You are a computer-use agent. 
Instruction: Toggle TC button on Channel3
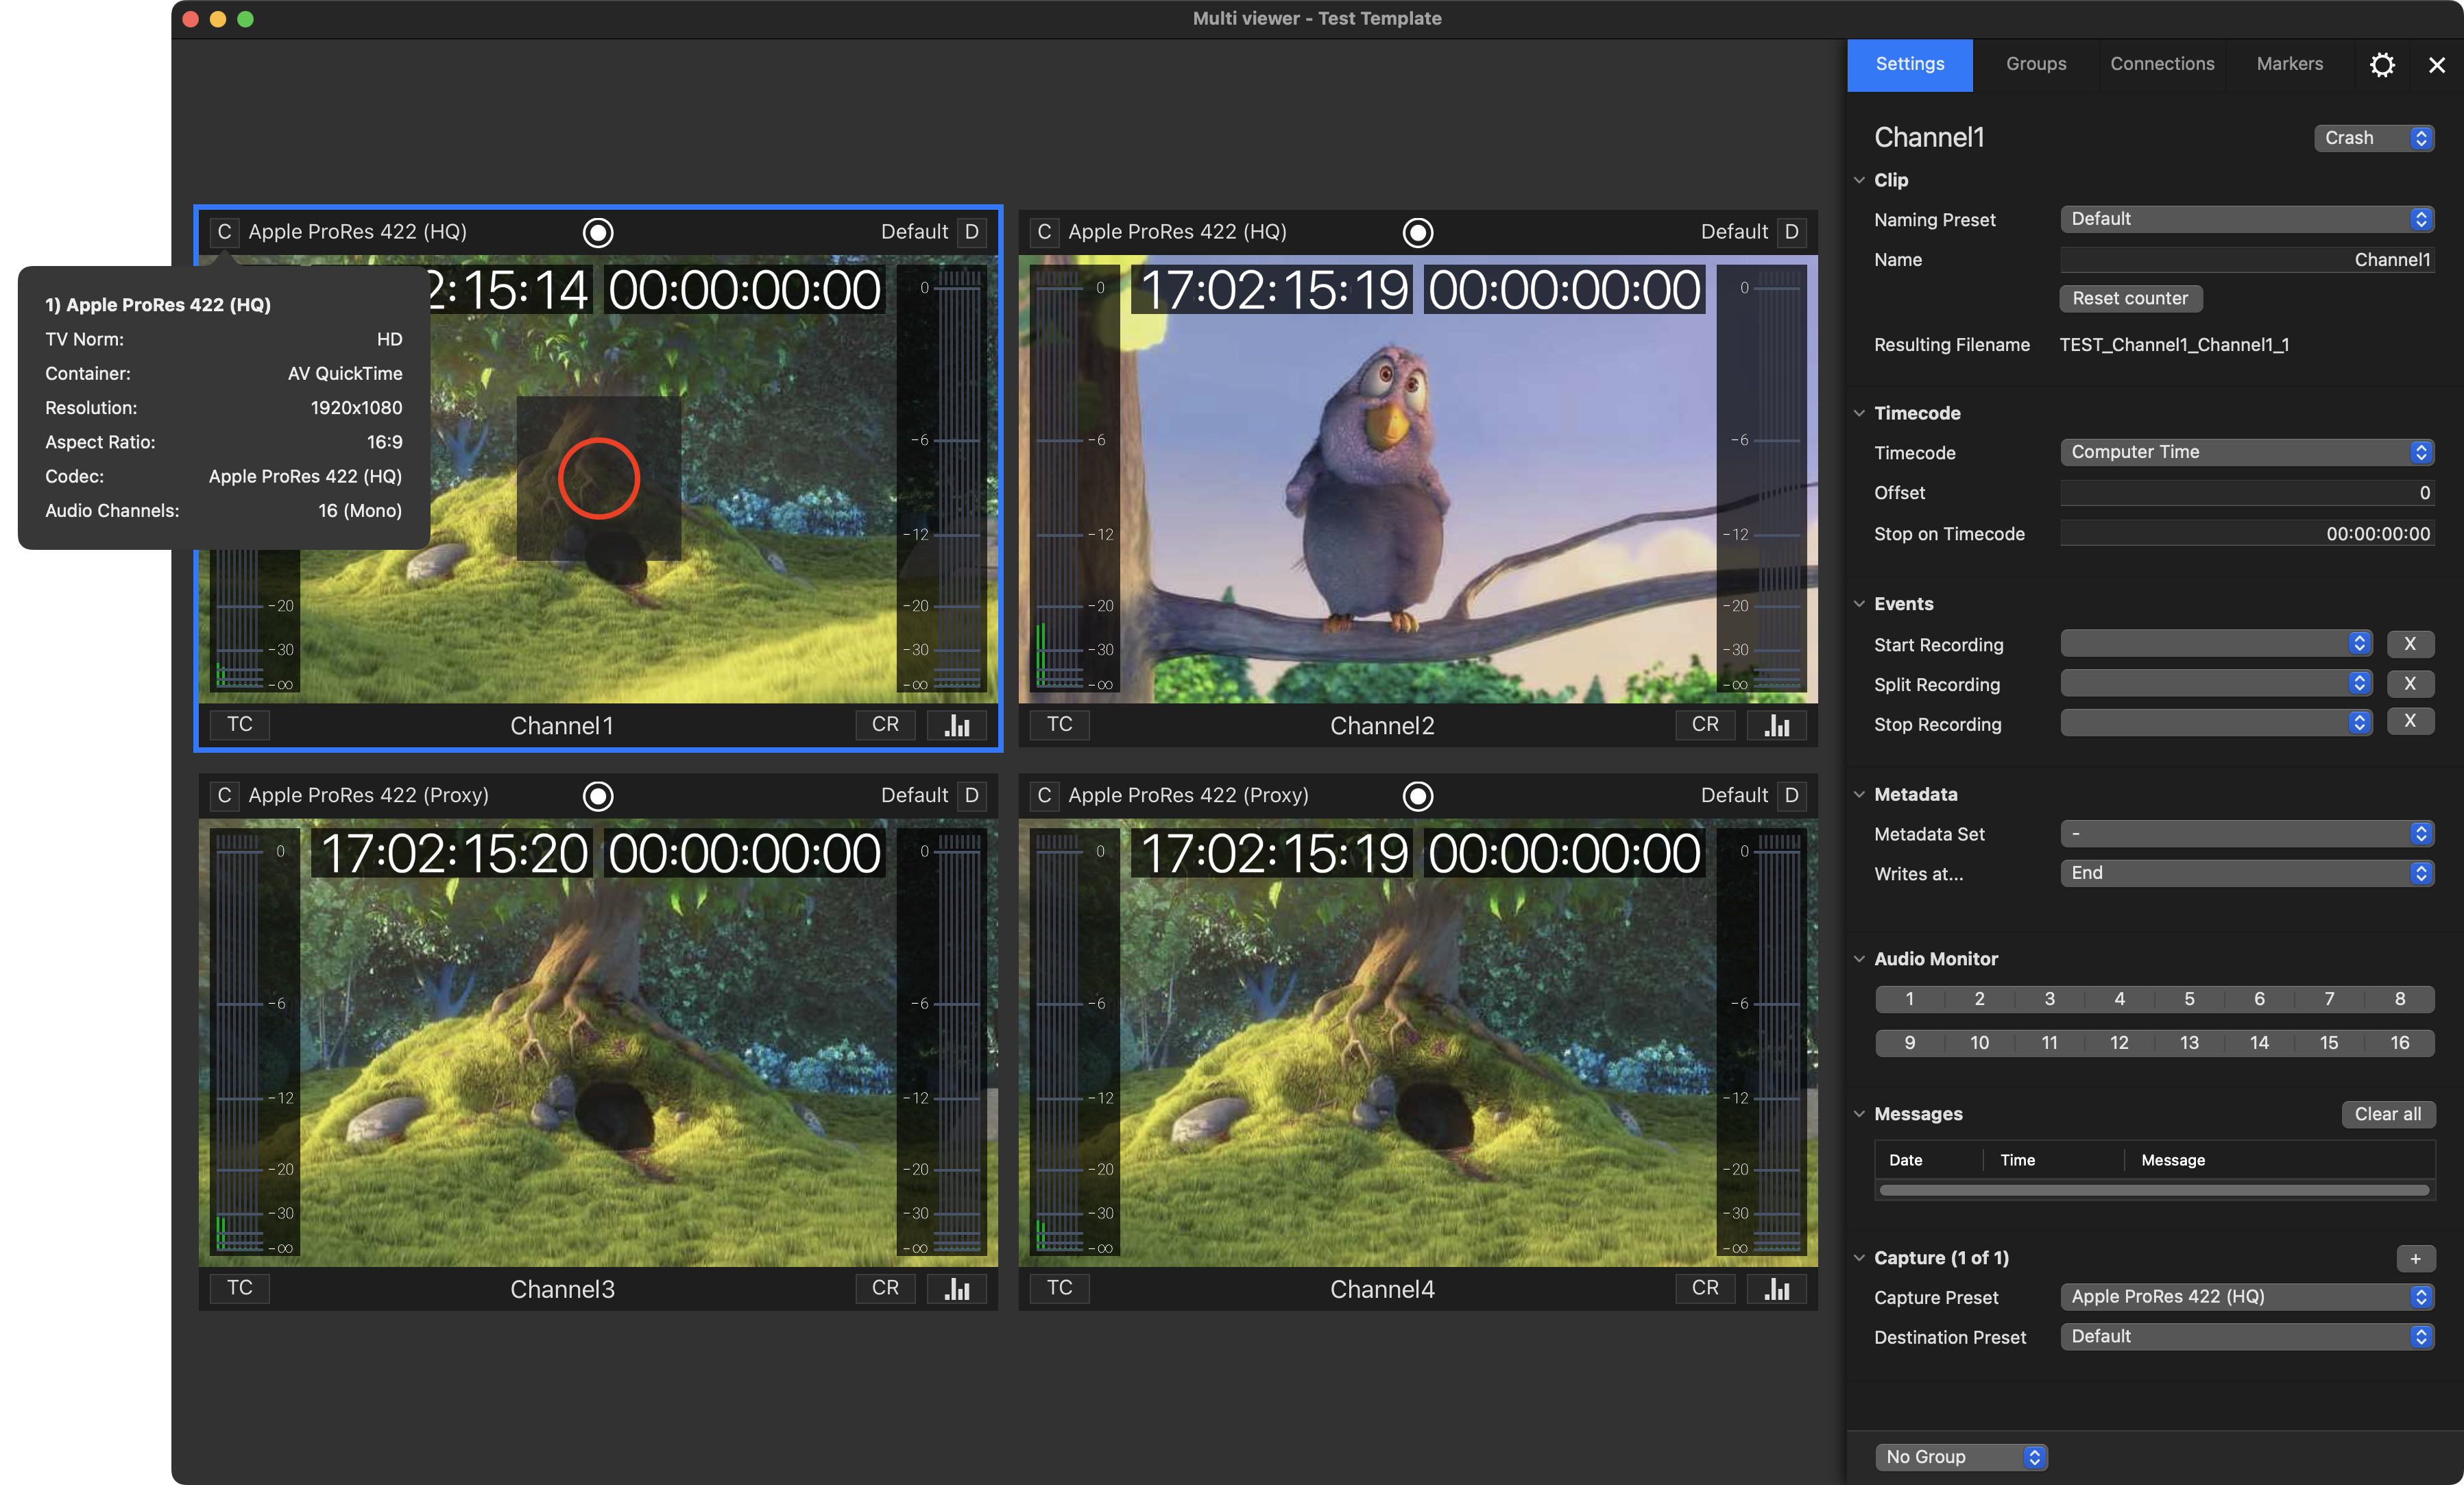[x=239, y=1288]
